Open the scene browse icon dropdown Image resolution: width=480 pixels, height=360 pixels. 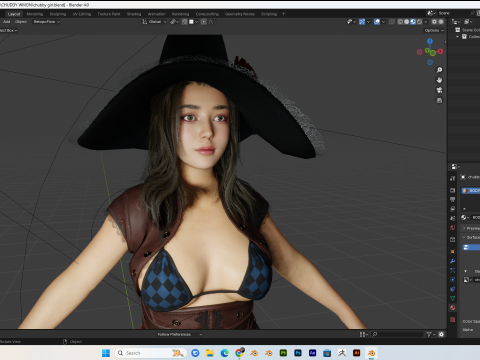431,13
